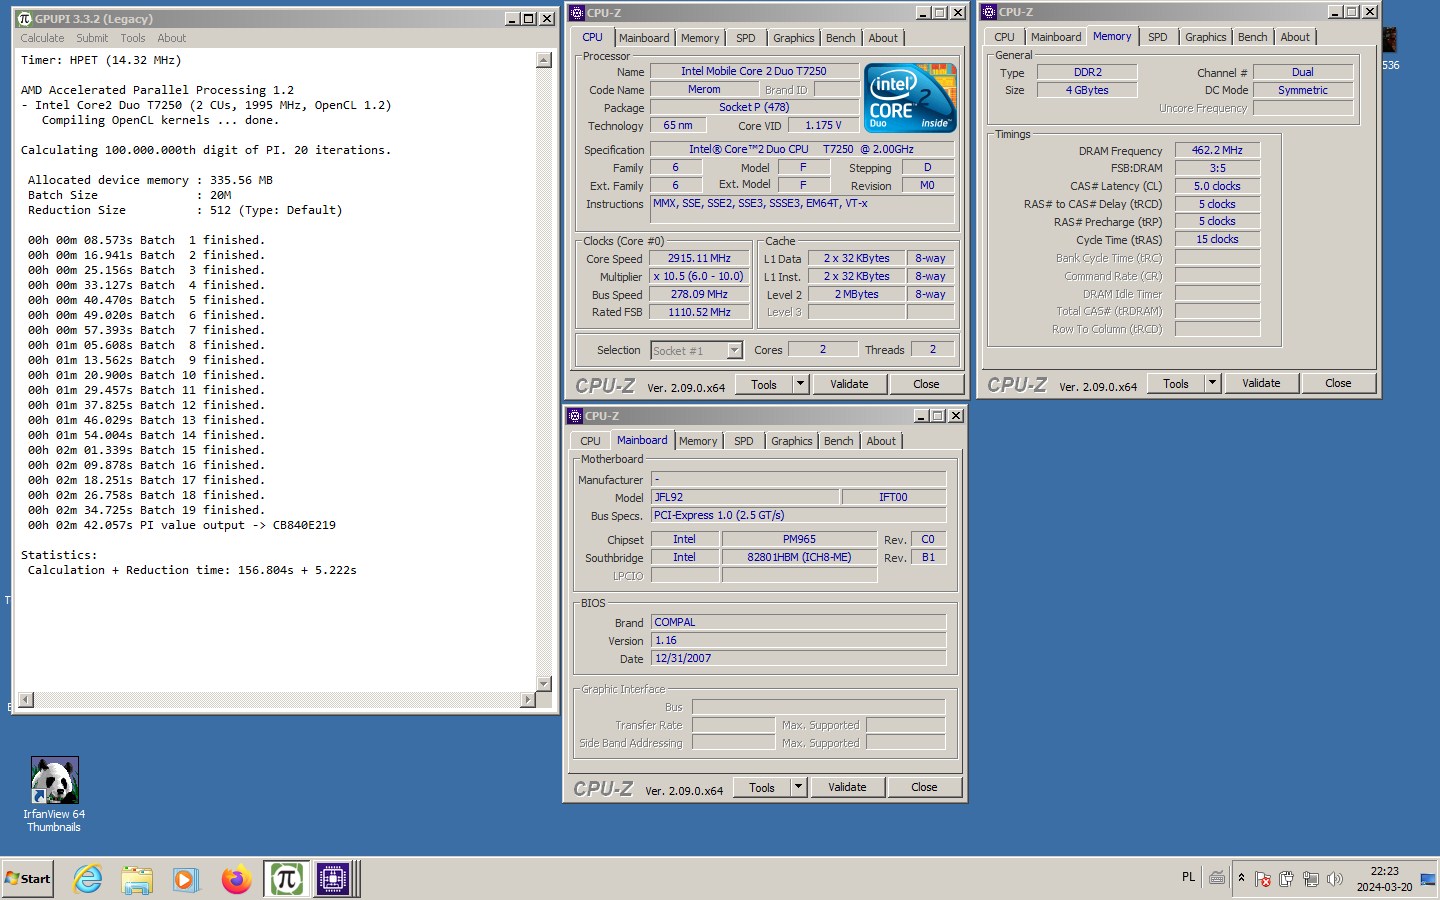Click CPU-Z icon in Mainboard window title bar

(x=575, y=416)
